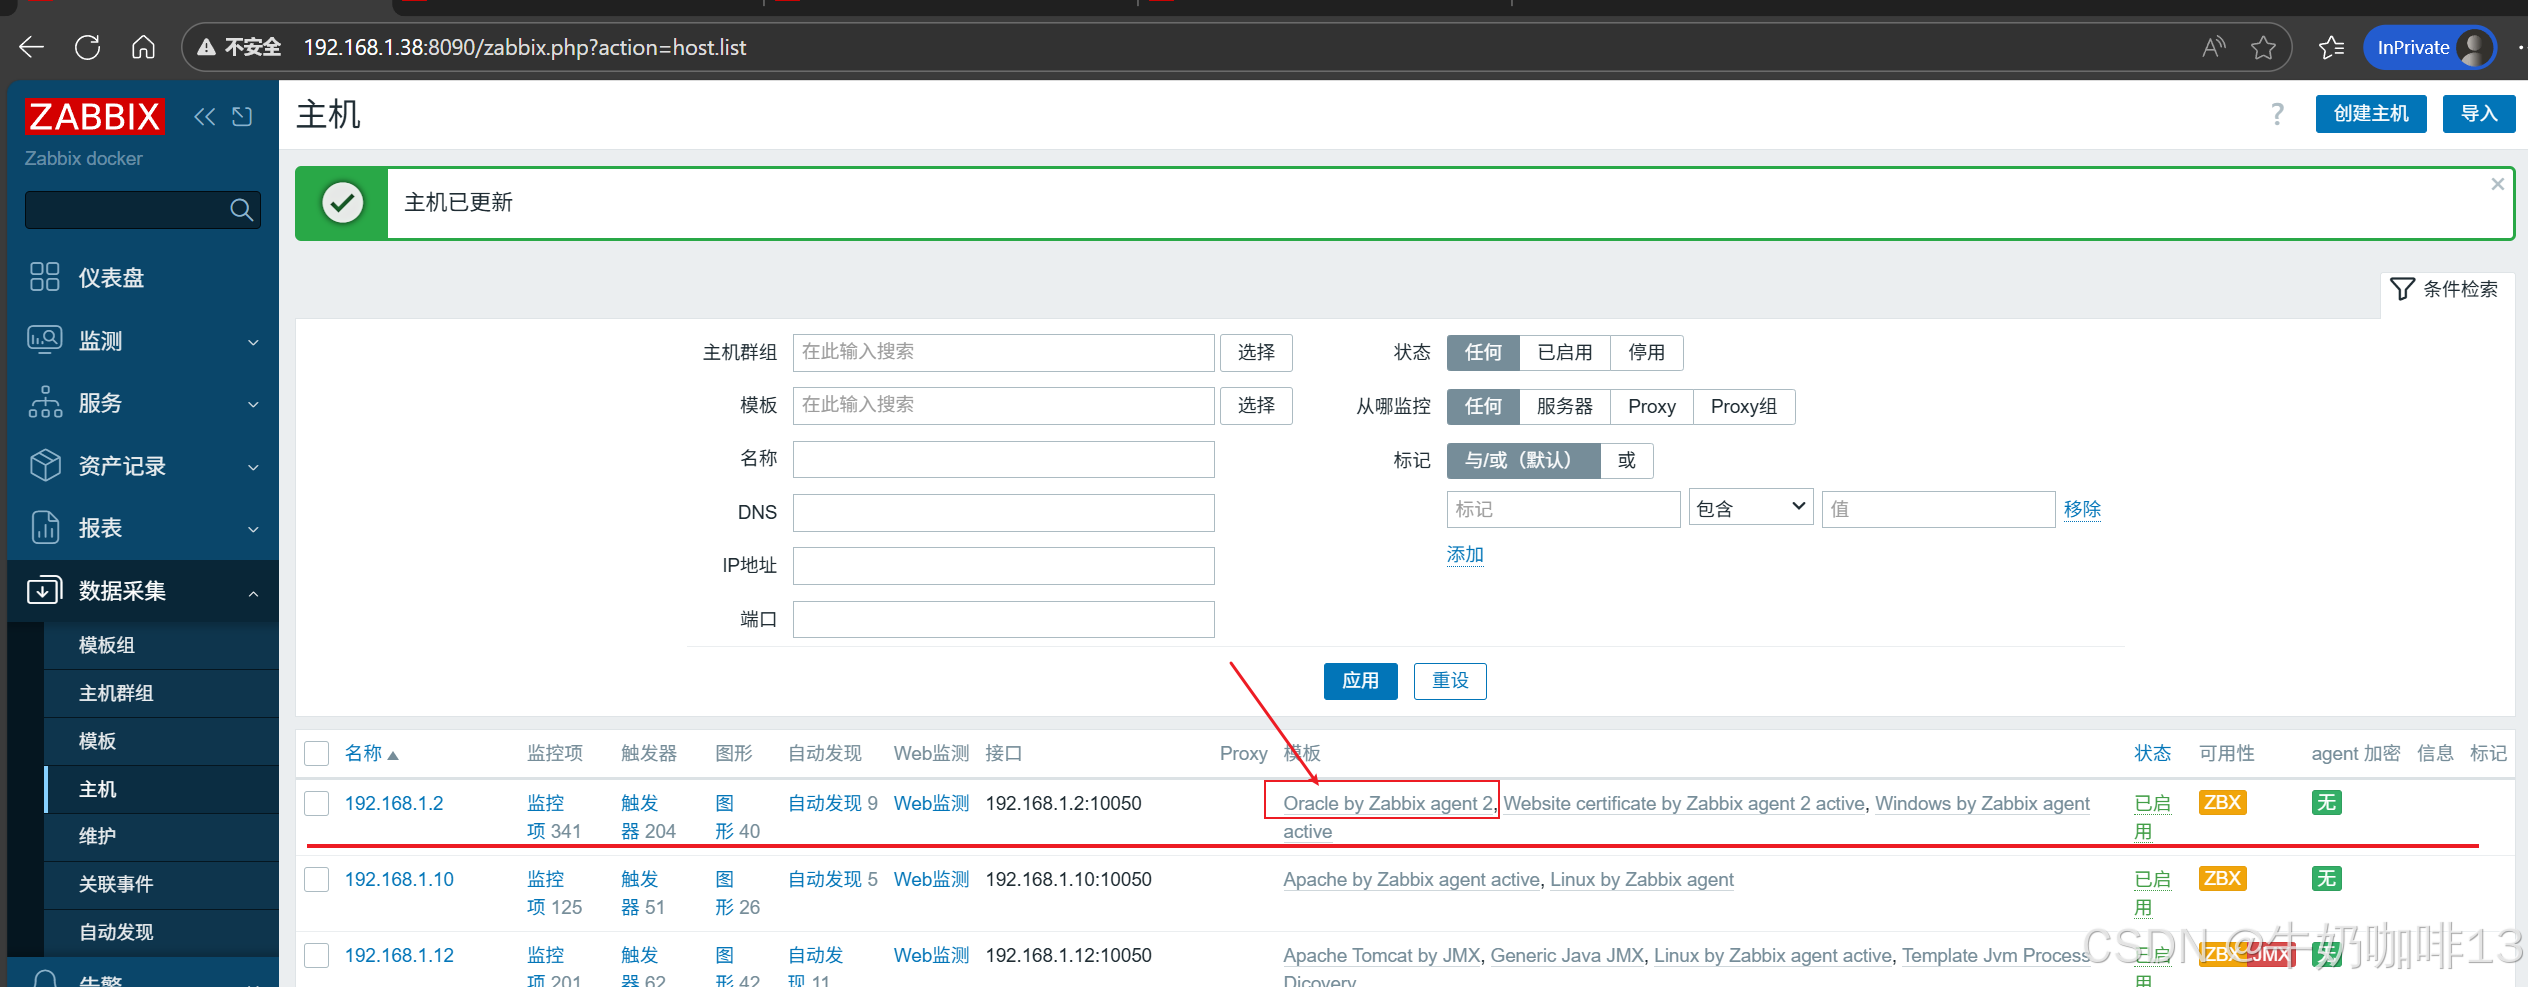Focus the IP地址 input field
The height and width of the screenshot is (987, 2528).
click(x=1003, y=566)
